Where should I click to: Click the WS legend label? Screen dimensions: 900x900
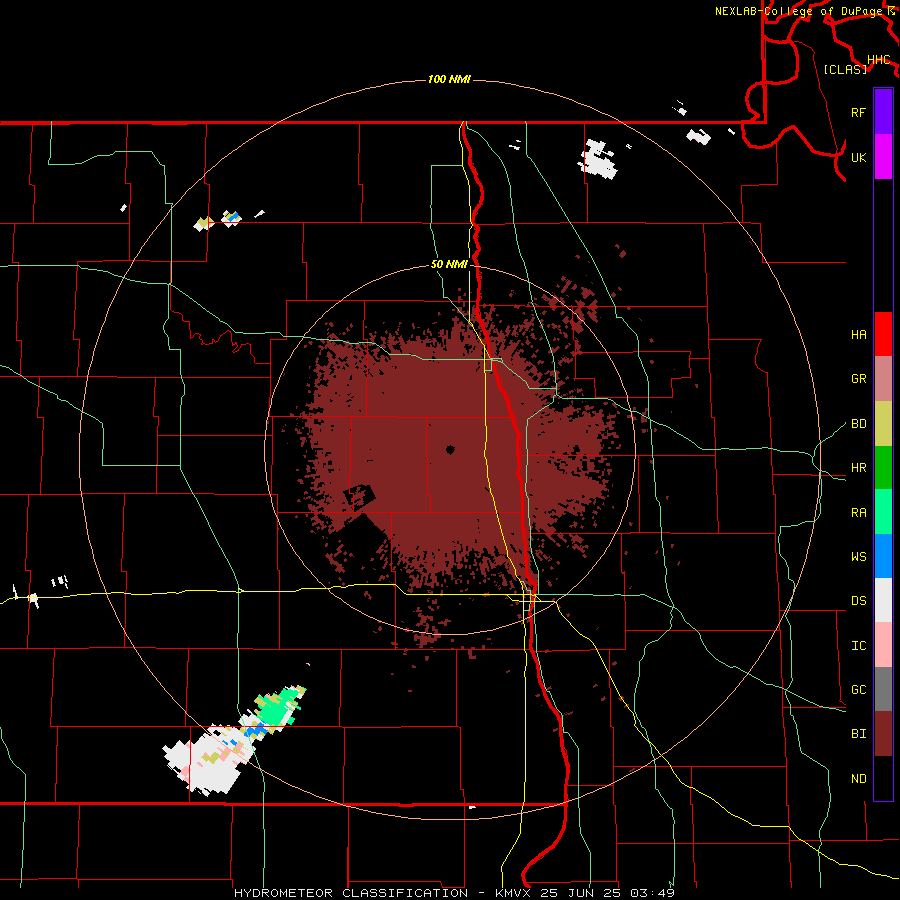(858, 557)
